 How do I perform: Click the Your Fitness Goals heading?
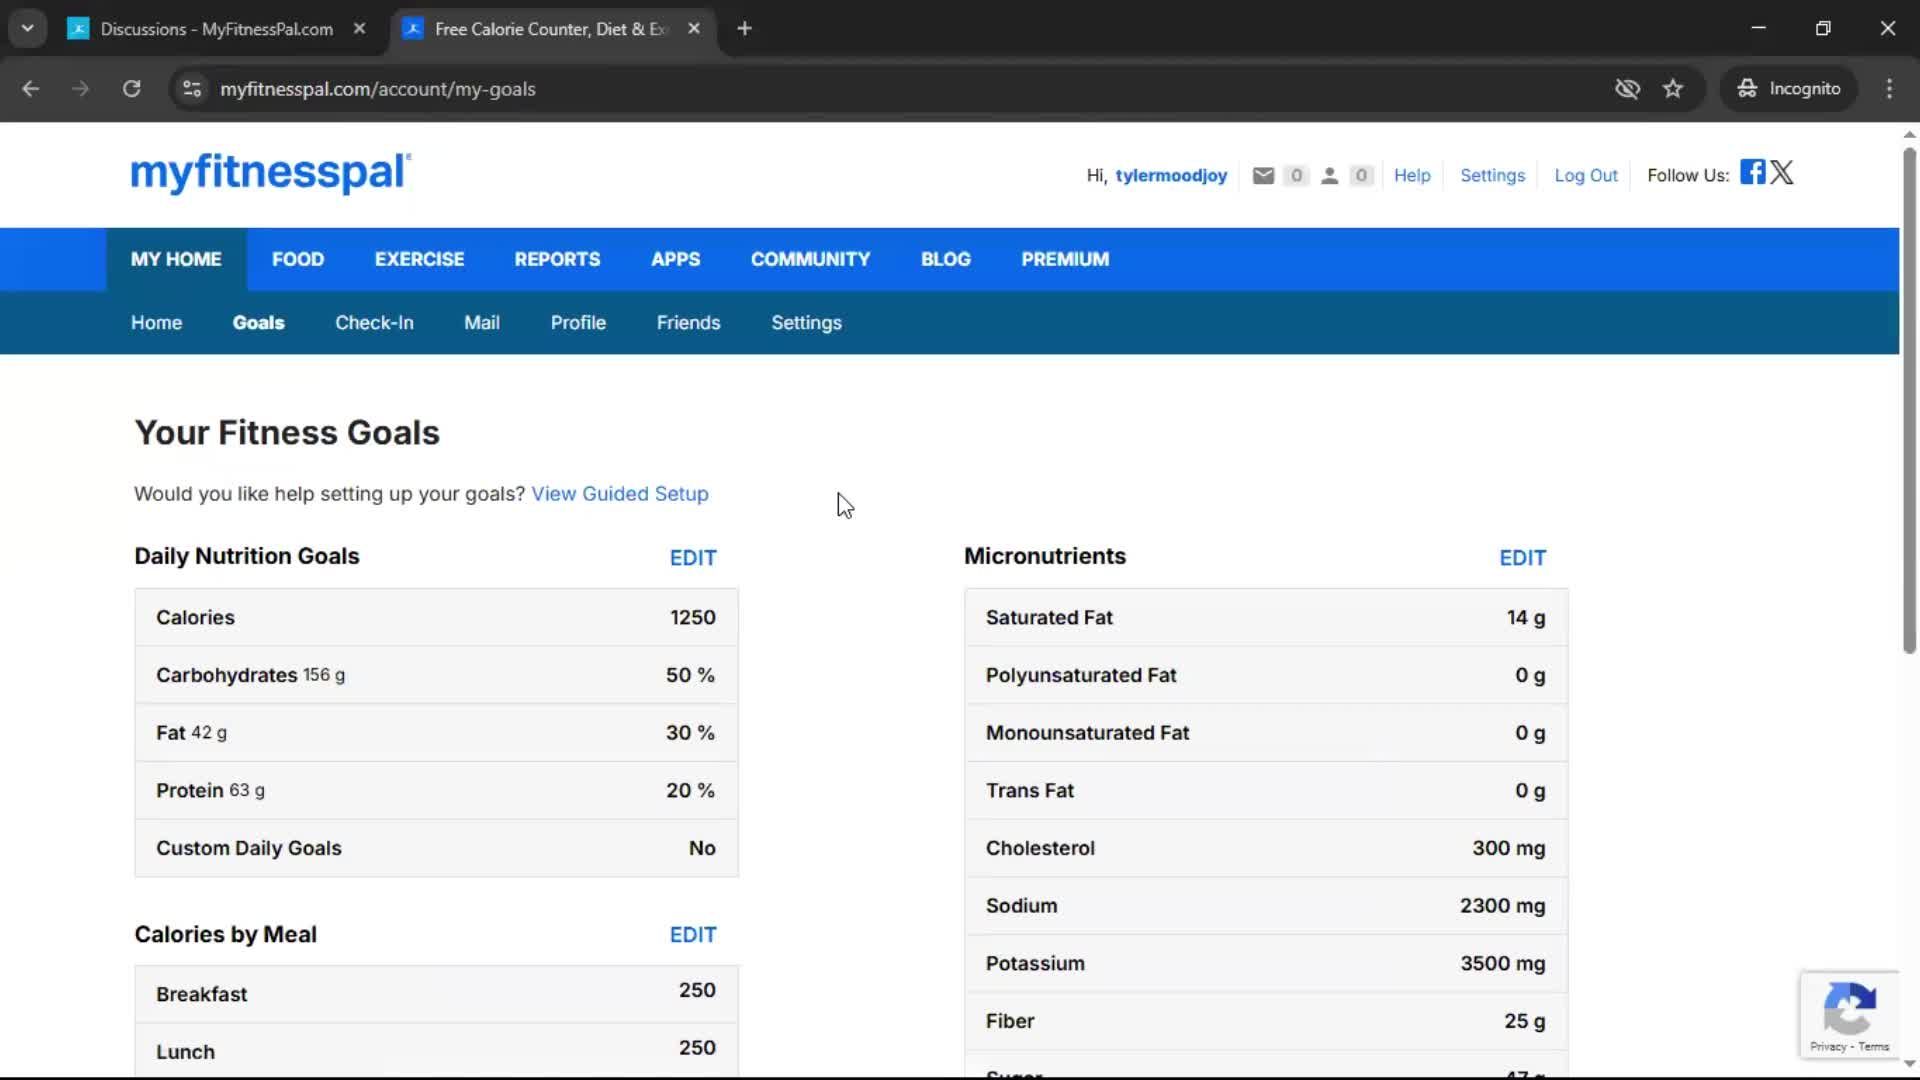[287, 433]
